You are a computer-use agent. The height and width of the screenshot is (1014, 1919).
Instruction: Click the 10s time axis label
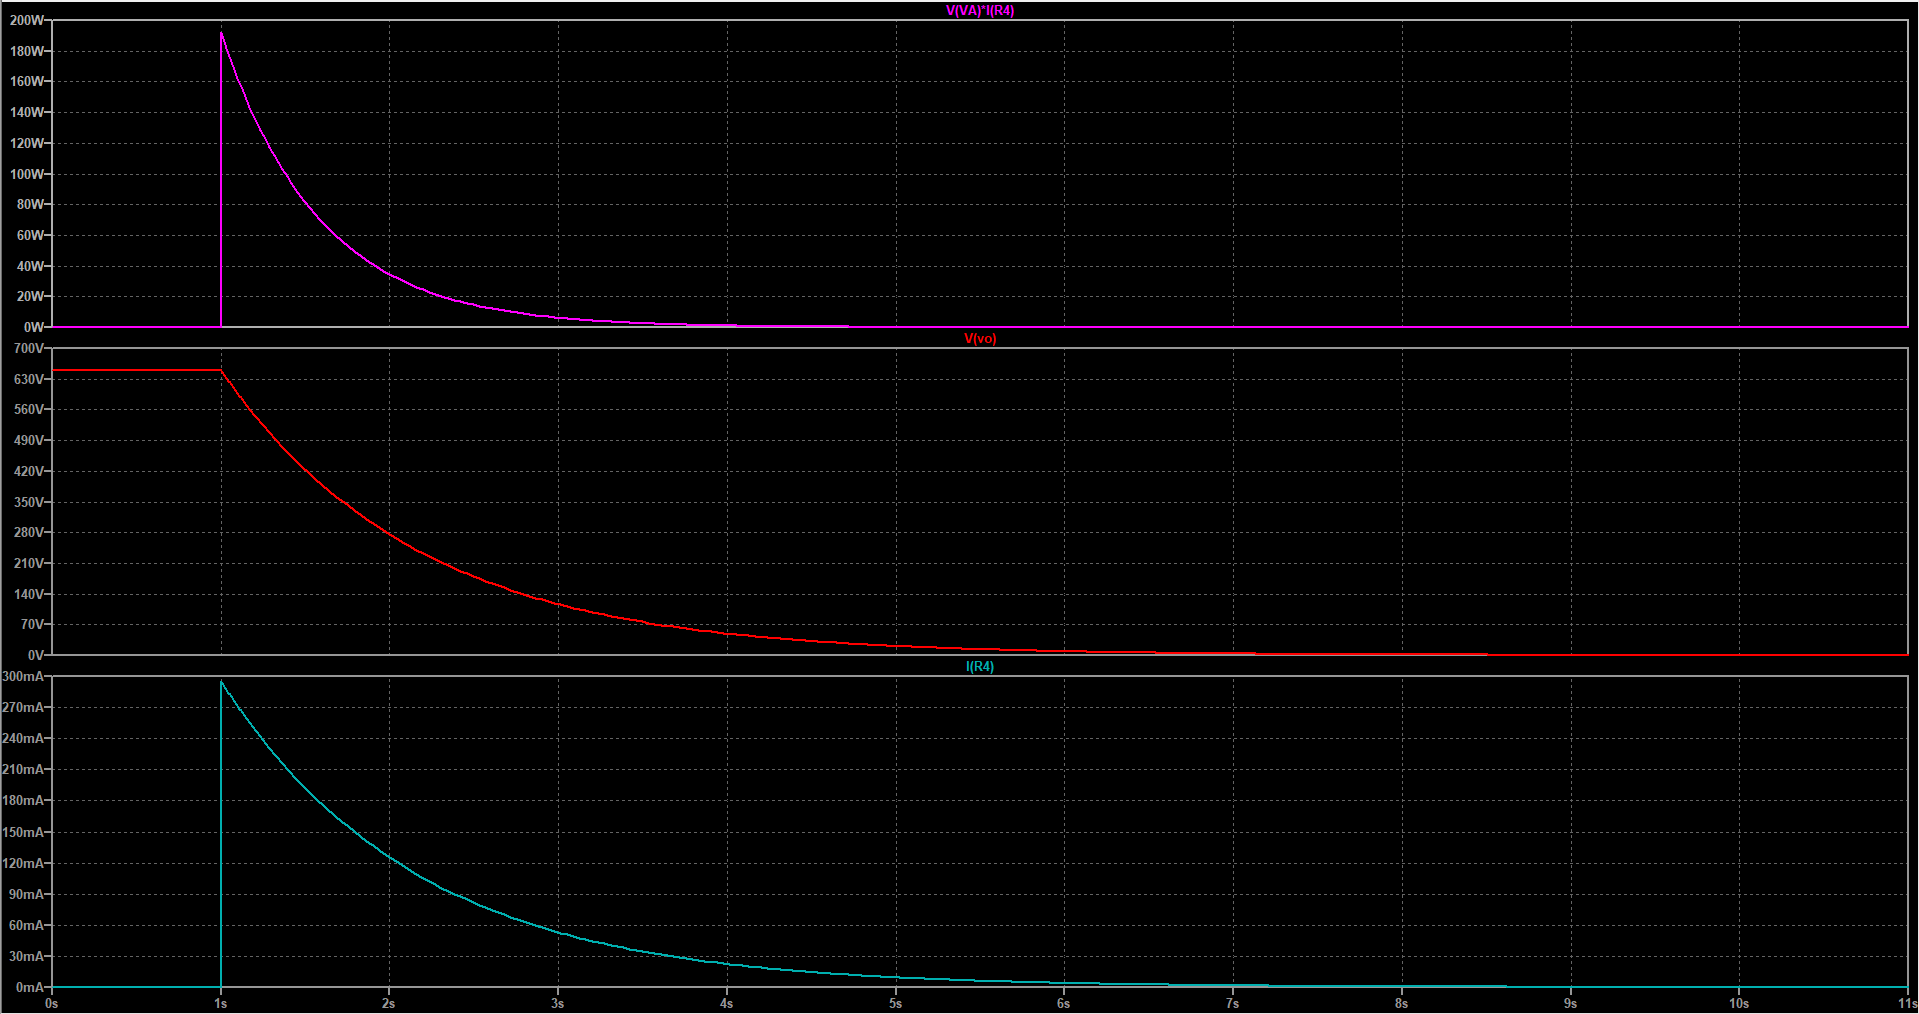pyautogui.click(x=1739, y=1003)
